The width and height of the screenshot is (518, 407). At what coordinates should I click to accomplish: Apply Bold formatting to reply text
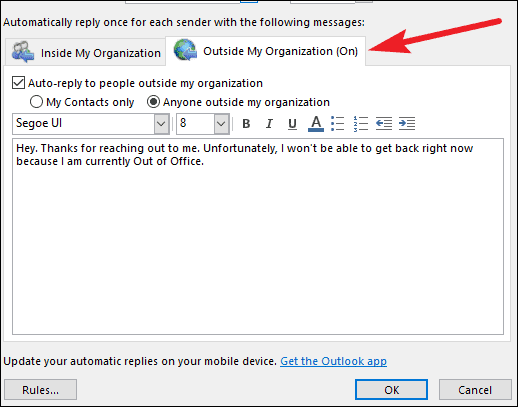coord(246,124)
